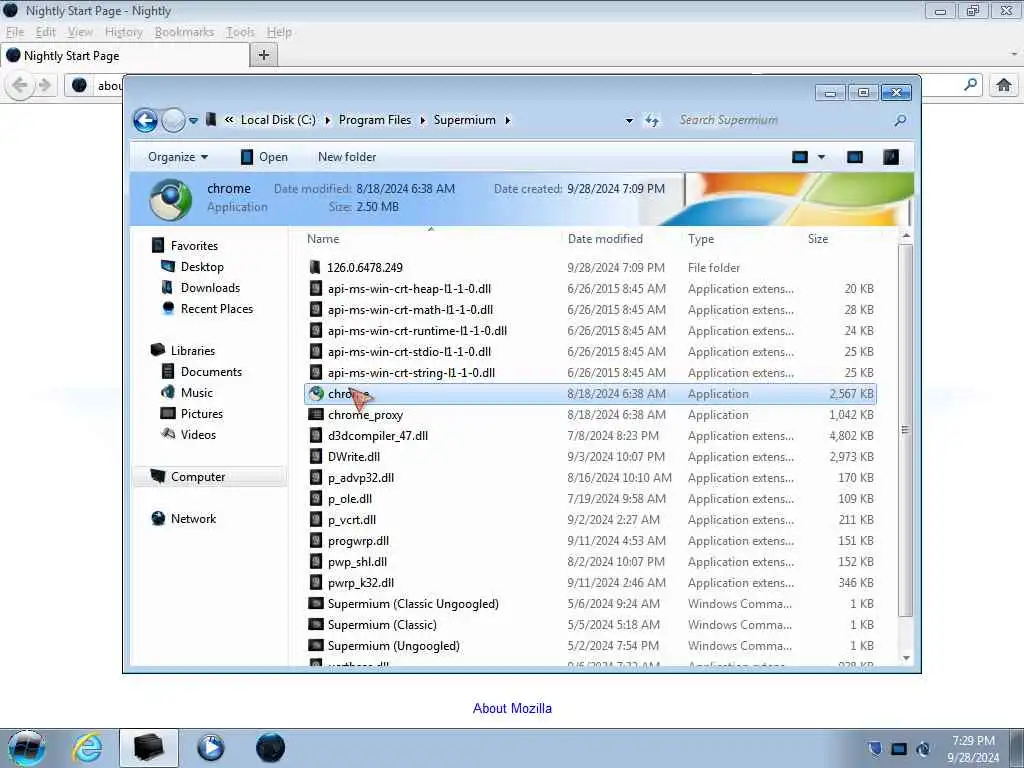This screenshot has height=768, width=1024.
Task: Click the Open toolbar button
Action: click(264, 157)
